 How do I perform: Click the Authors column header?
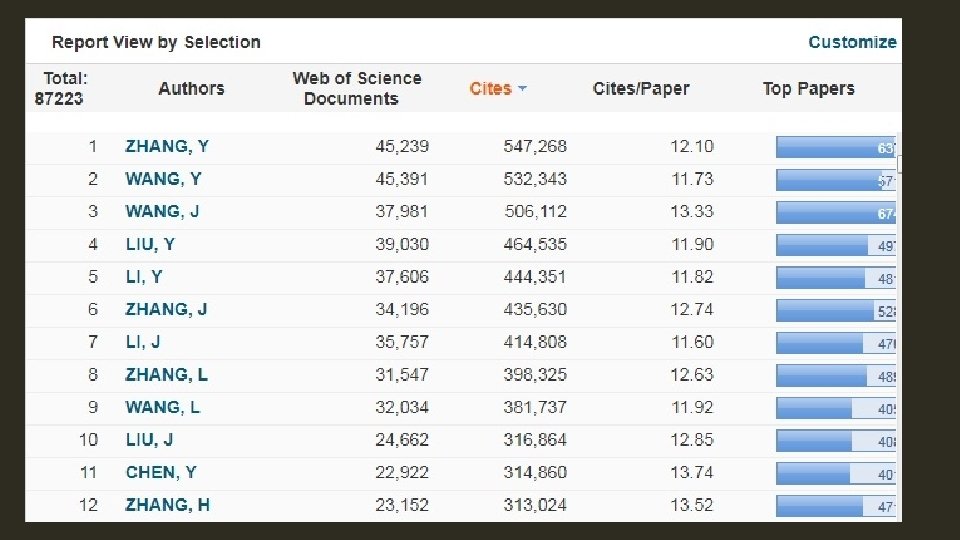(191, 88)
